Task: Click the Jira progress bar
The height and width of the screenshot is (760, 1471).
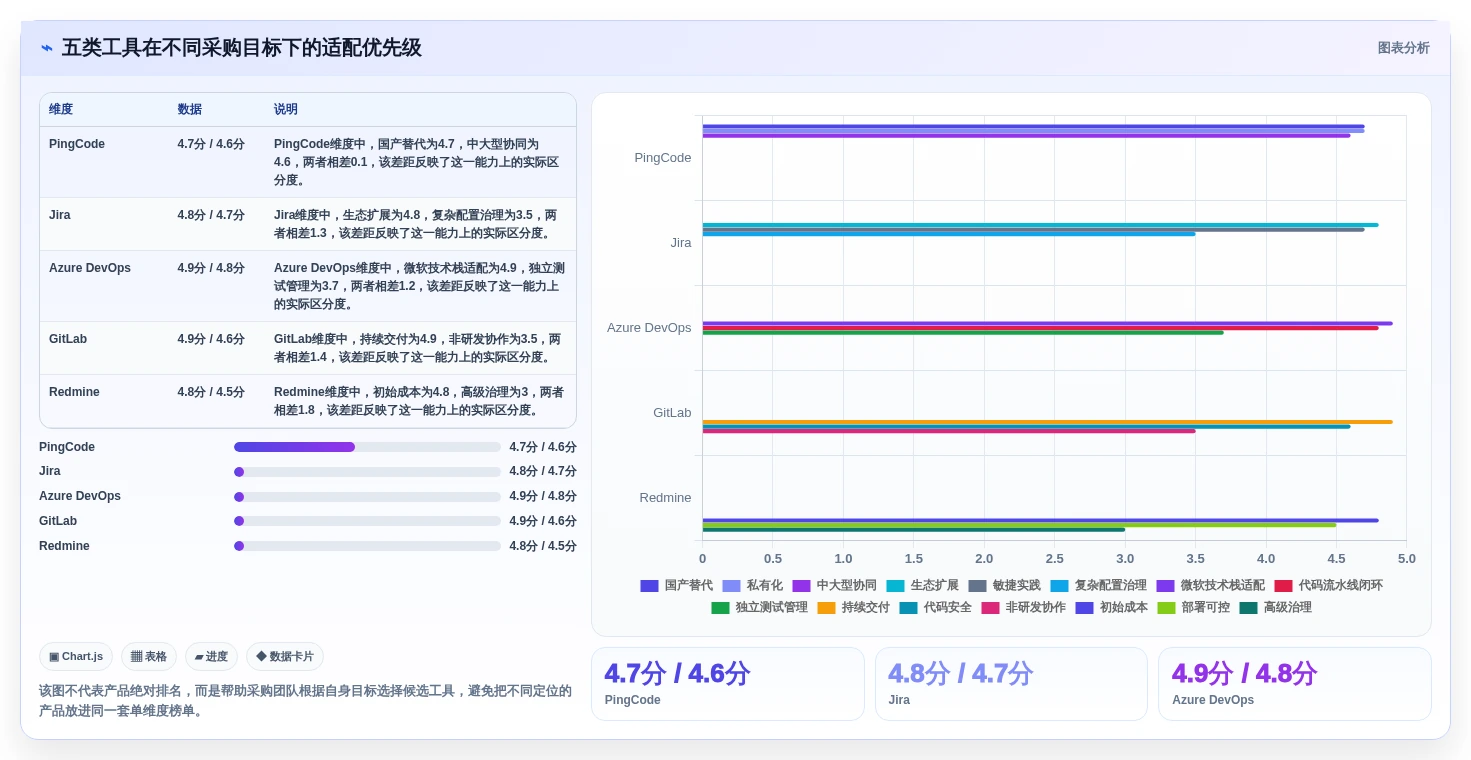Action: tap(367, 472)
